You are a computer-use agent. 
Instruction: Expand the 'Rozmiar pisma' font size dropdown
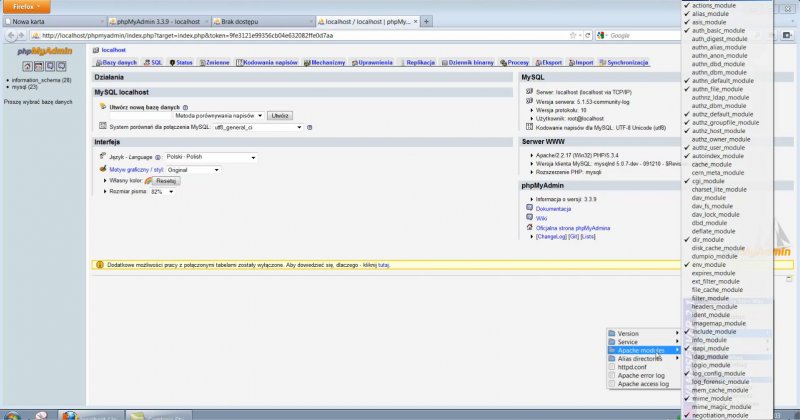tap(162, 191)
